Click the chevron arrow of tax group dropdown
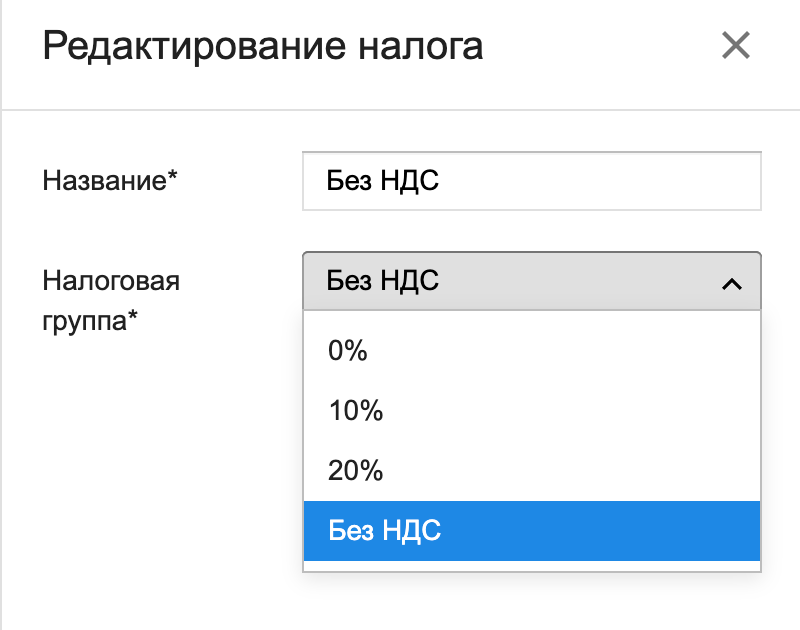This screenshot has height=630, width=800. pyautogui.click(x=731, y=283)
